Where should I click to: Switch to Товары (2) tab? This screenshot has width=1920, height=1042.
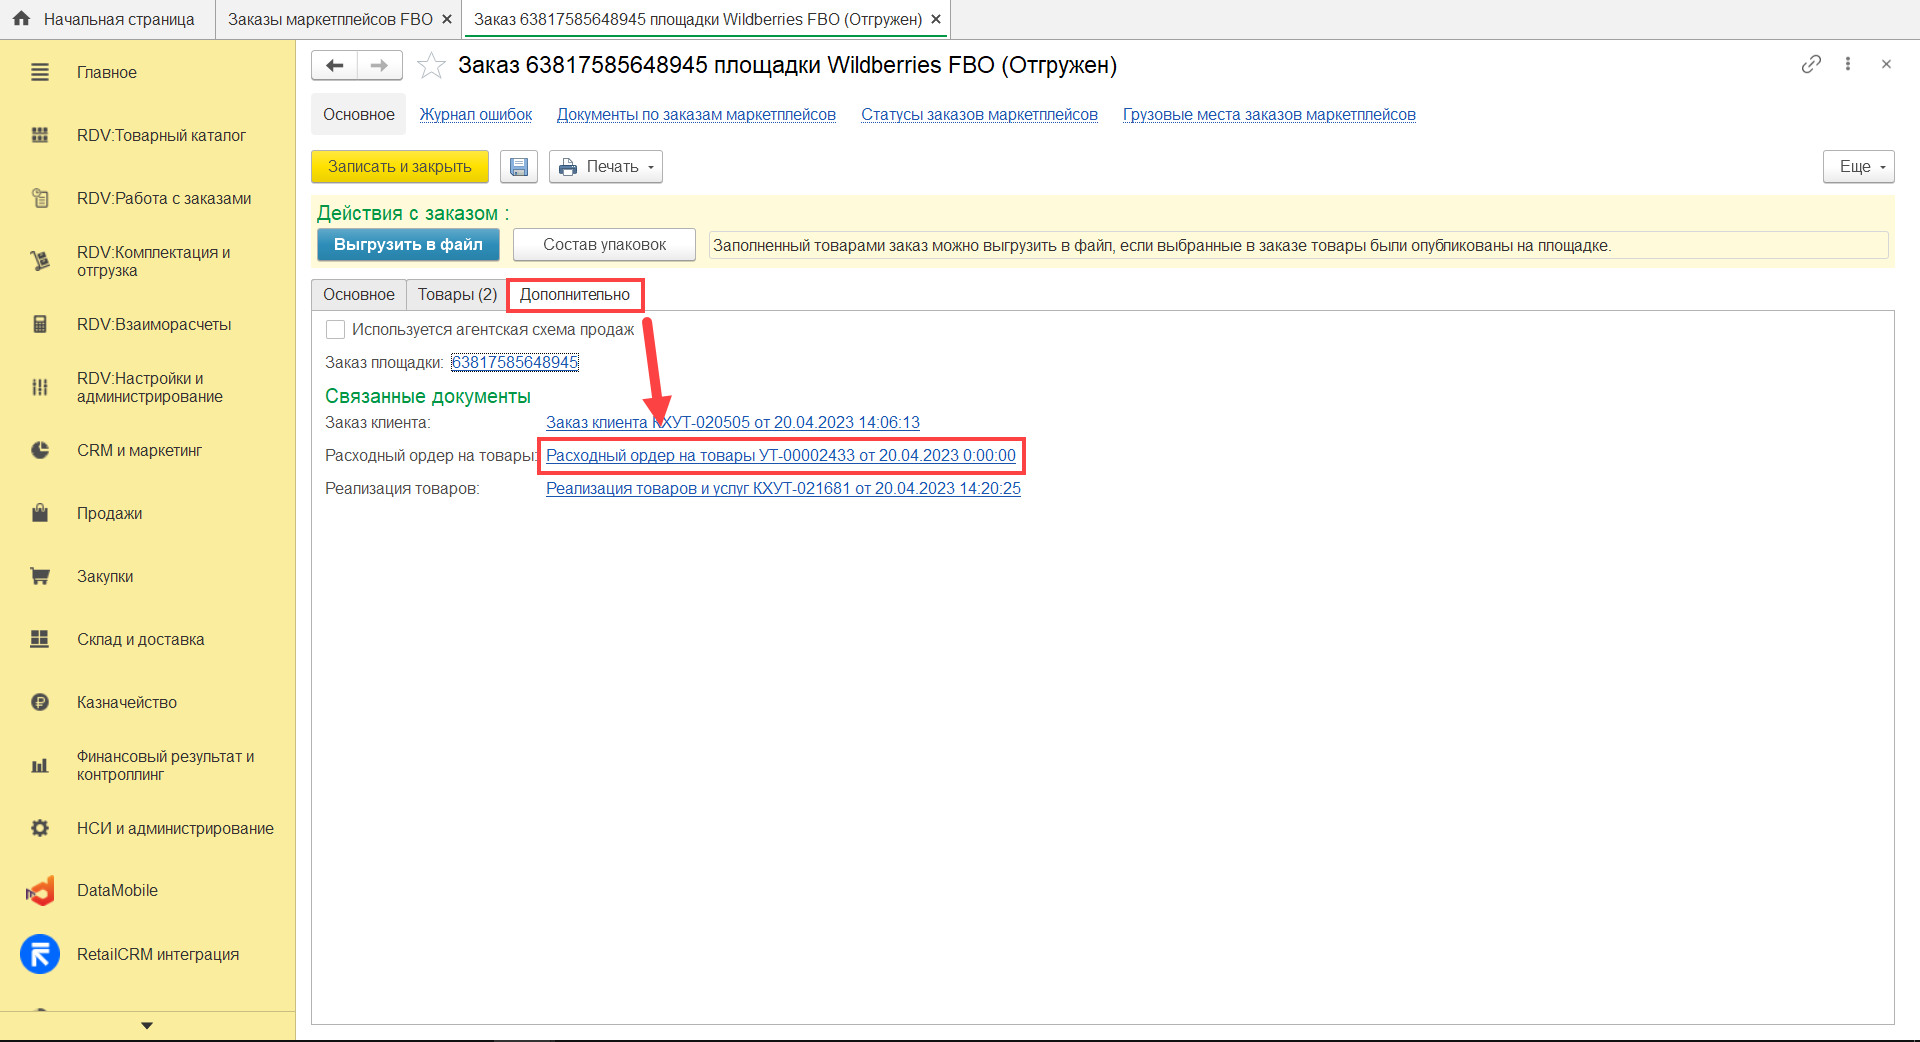click(x=457, y=295)
